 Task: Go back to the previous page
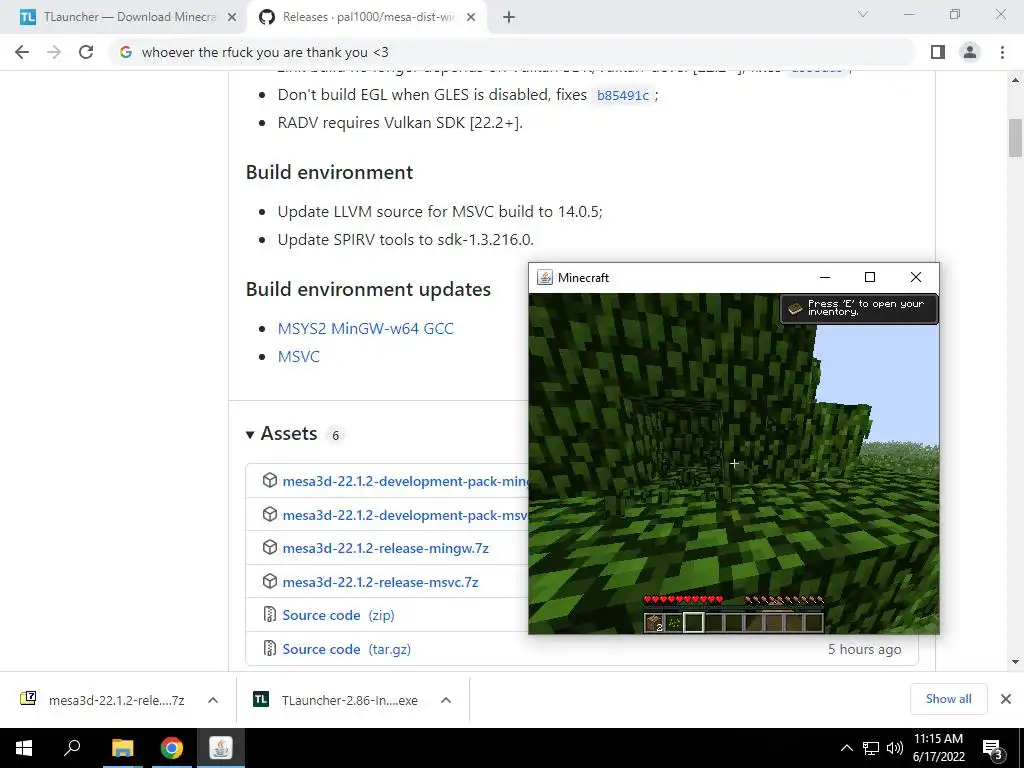coord(22,52)
